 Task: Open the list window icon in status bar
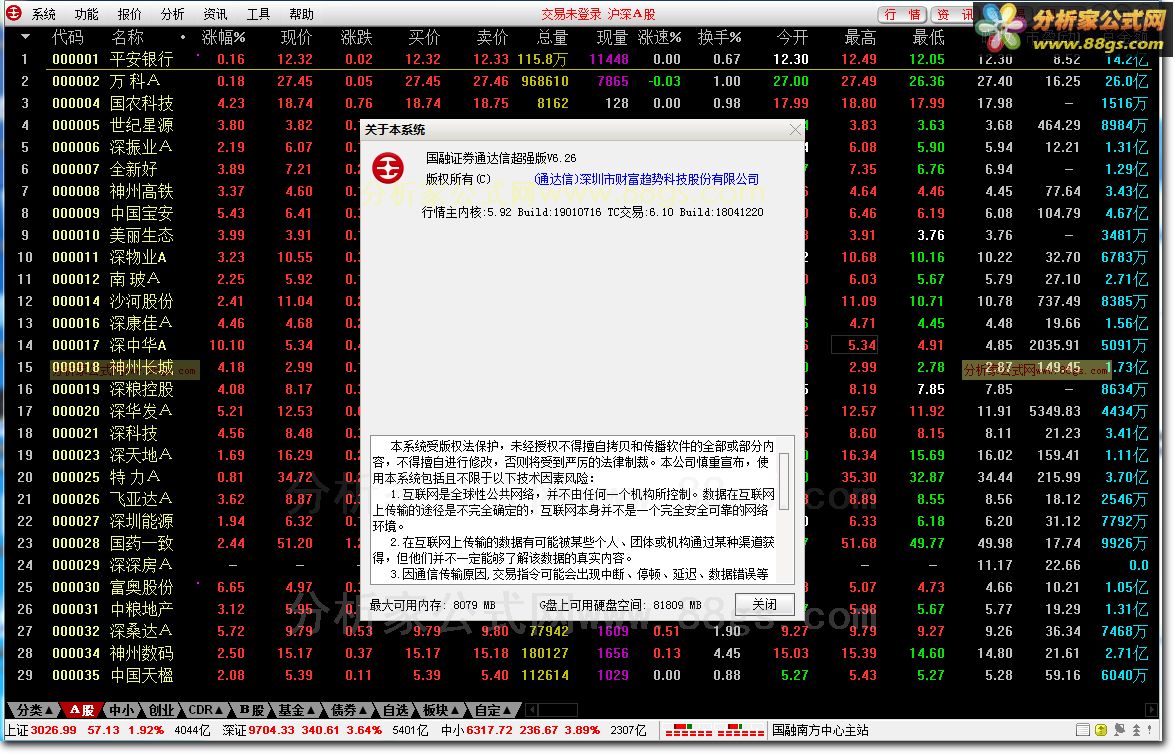click(x=1082, y=730)
